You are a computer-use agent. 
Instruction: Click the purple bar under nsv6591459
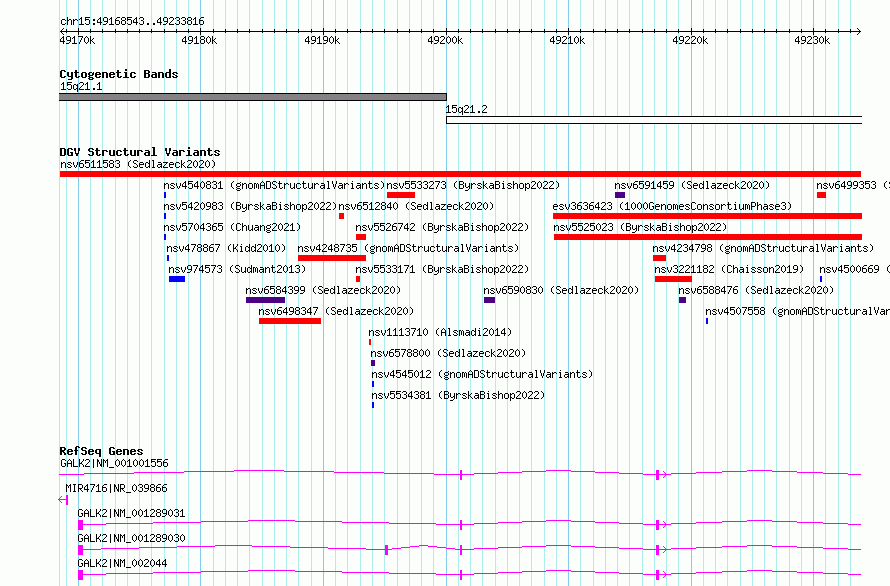620,195
